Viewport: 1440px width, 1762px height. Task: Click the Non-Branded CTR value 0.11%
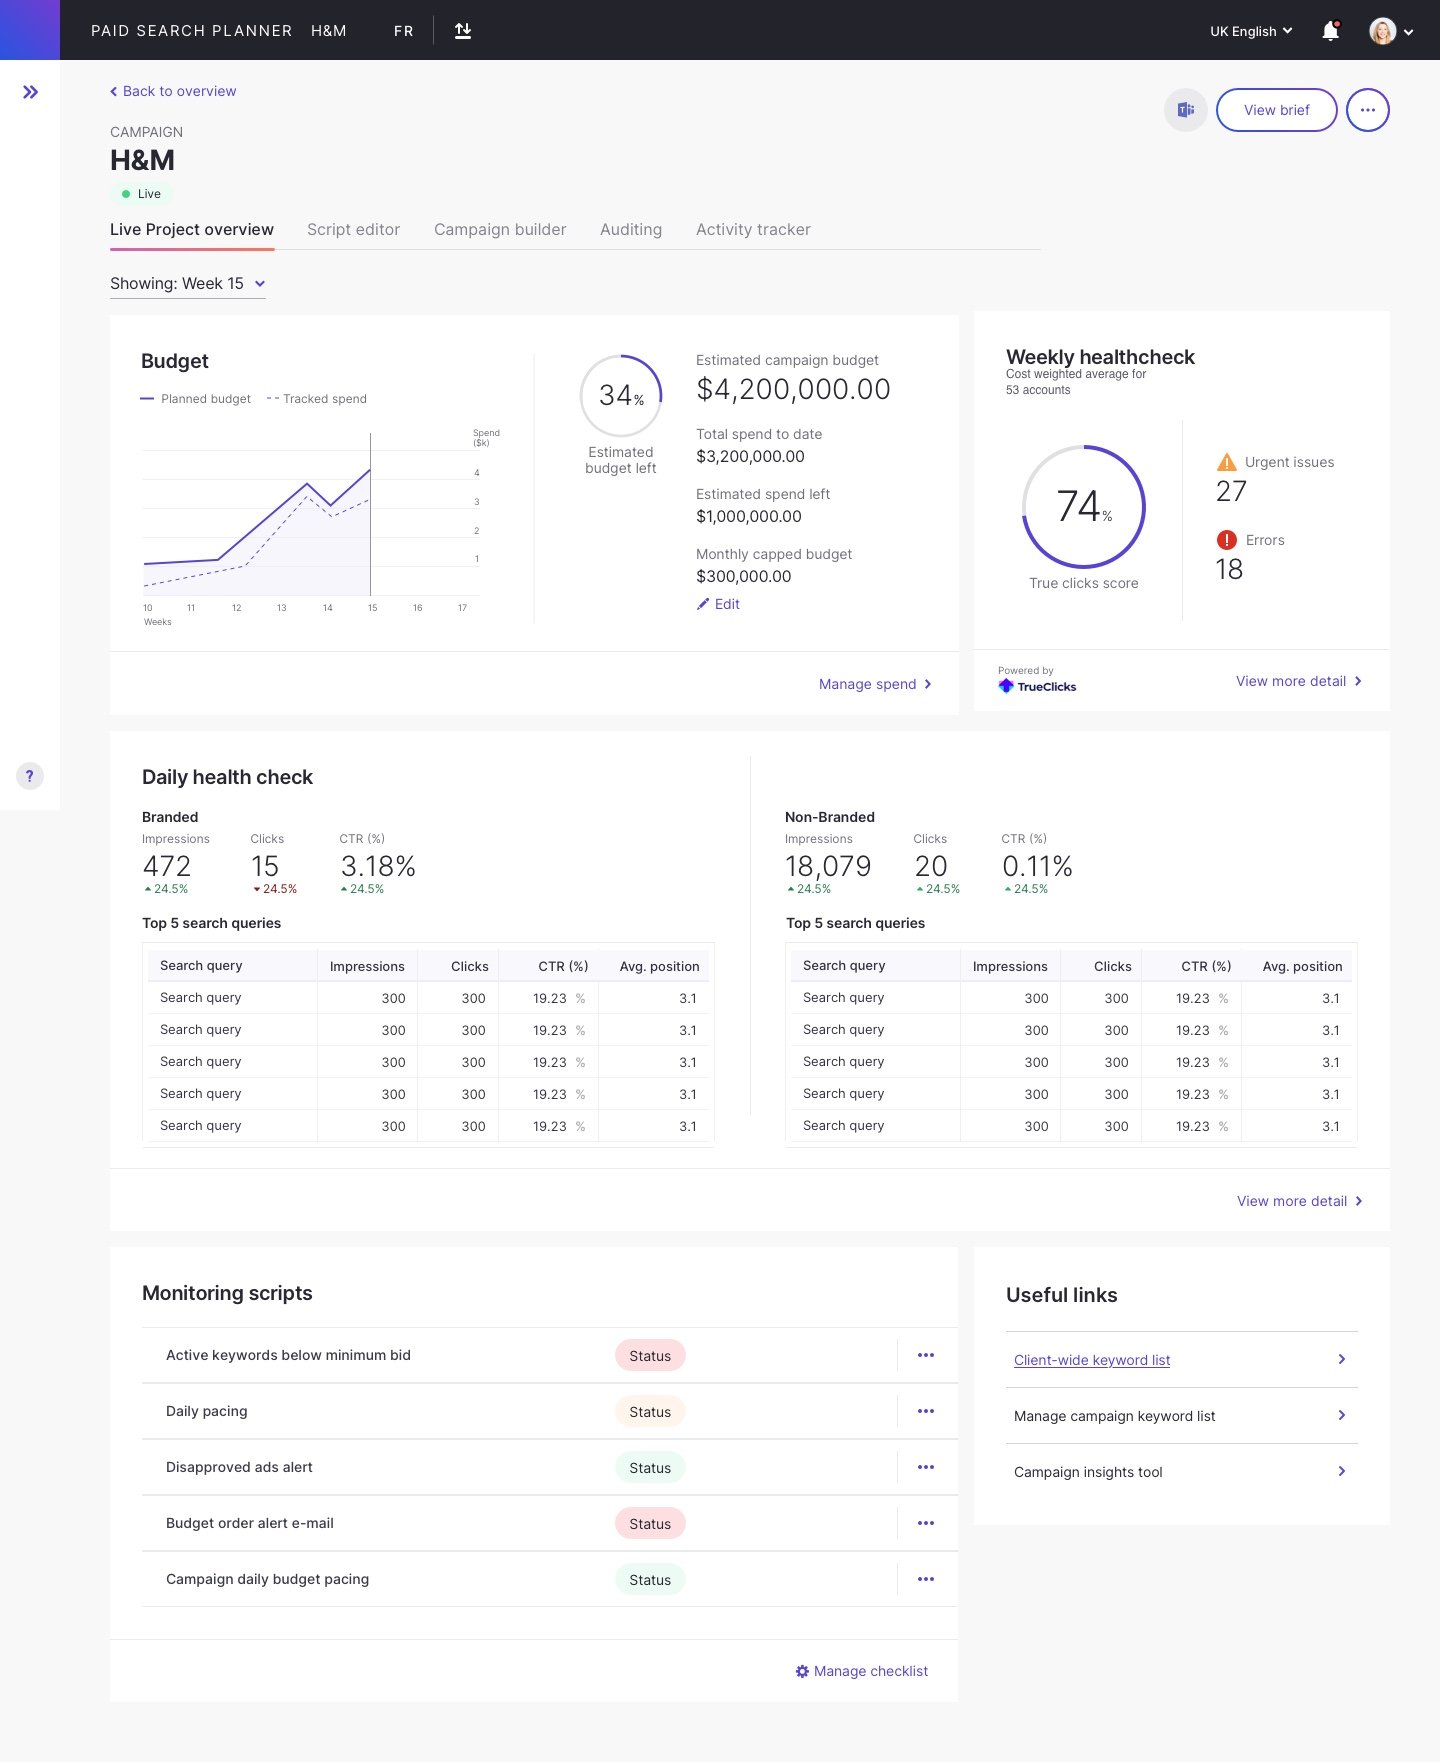pos(1037,866)
